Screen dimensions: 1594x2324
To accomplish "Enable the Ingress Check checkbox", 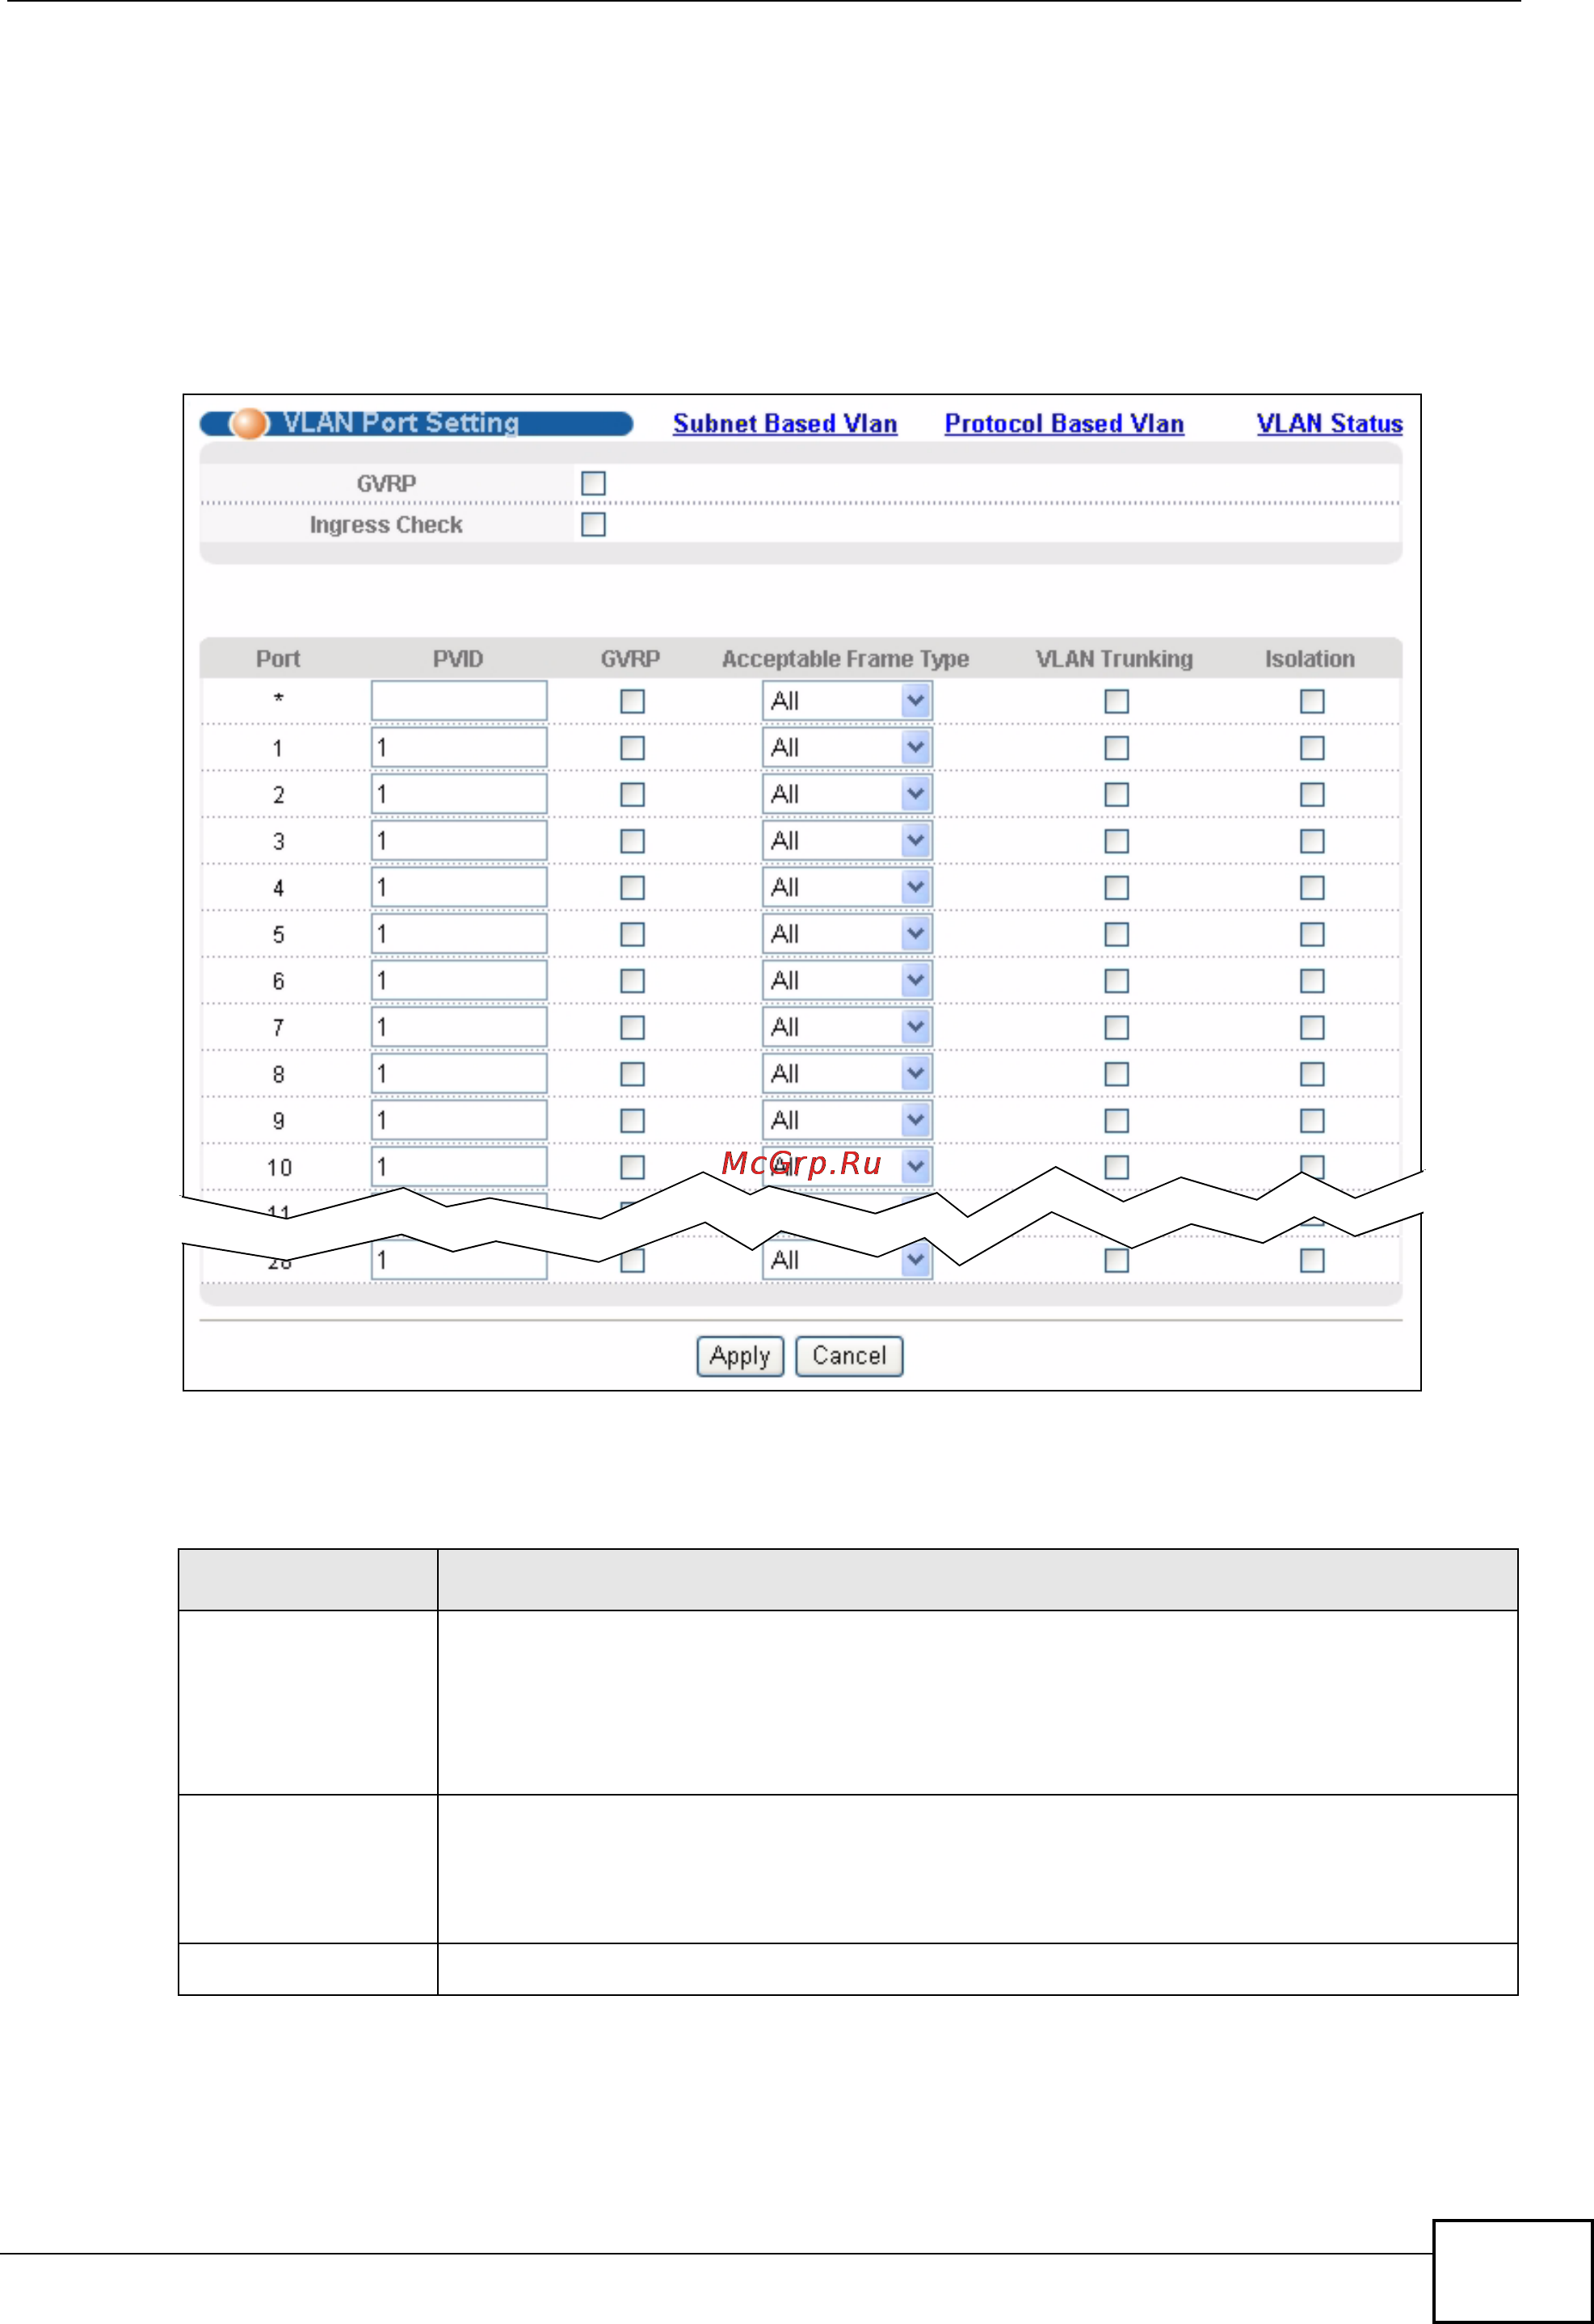I will 593,524.
